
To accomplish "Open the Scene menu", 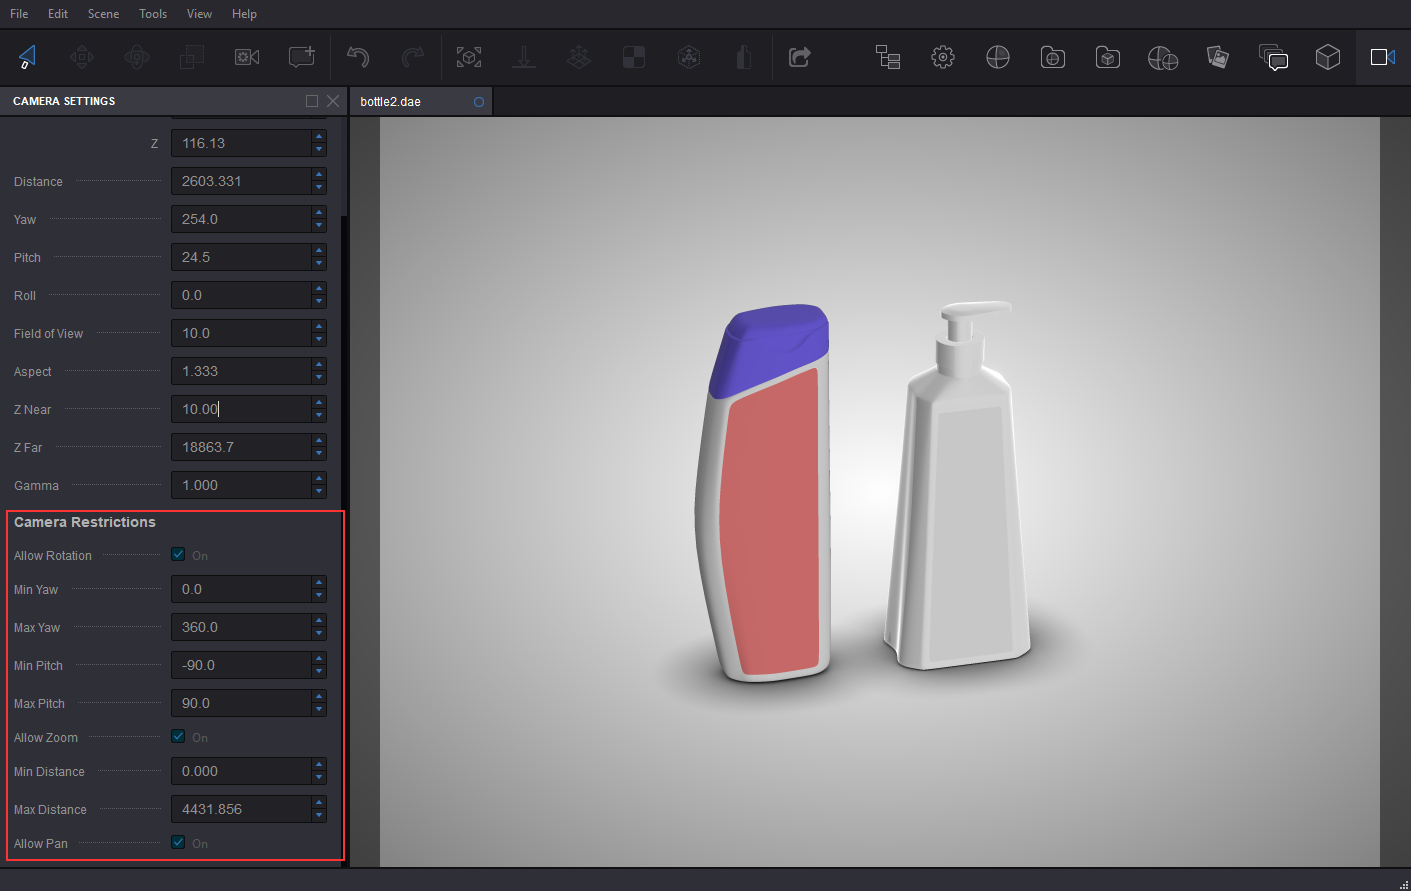I will tap(103, 14).
